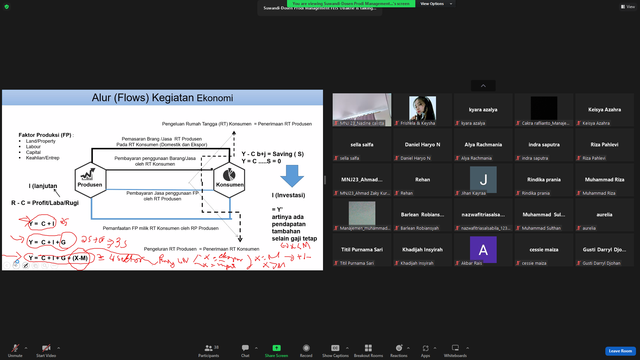Expand the caret next to Reactions
The height and width of the screenshot is (360, 640).
[408, 348]
